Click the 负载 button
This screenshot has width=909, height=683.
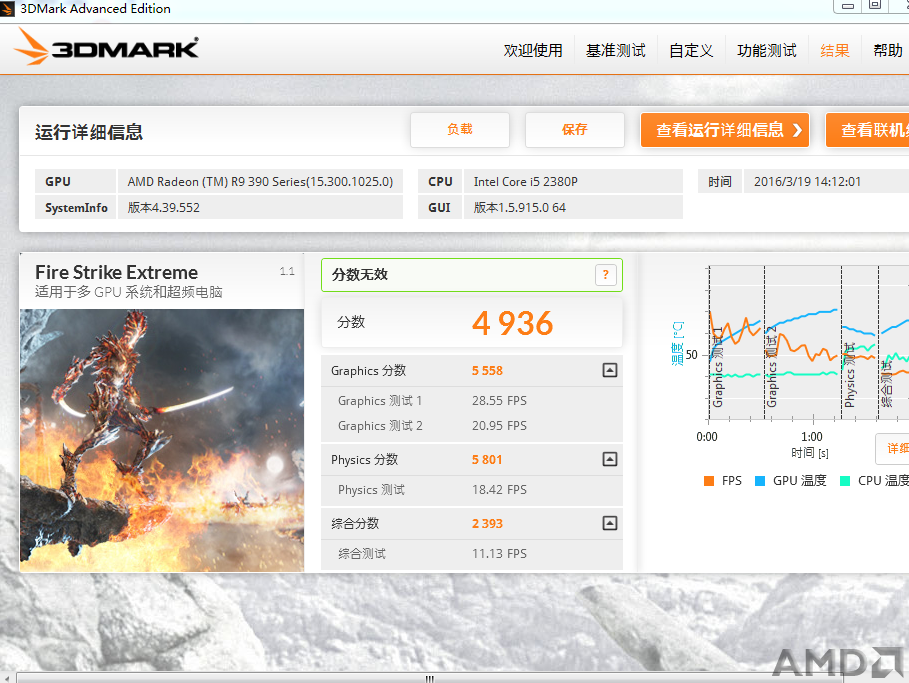(460, 130)
